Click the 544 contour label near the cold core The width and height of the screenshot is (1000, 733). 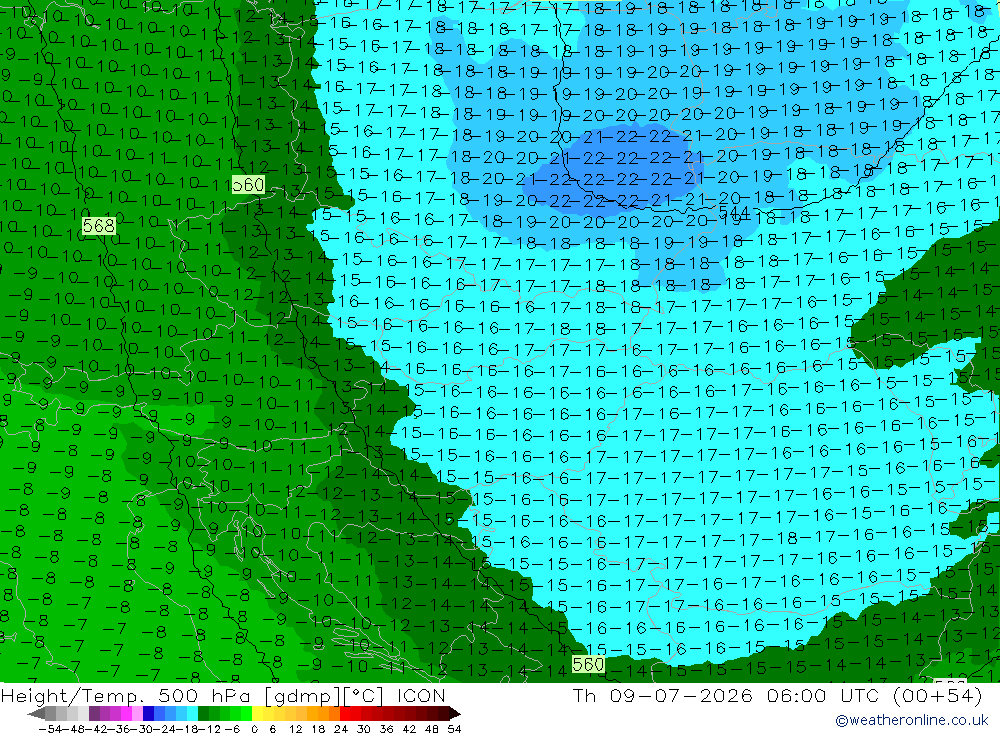734,212
